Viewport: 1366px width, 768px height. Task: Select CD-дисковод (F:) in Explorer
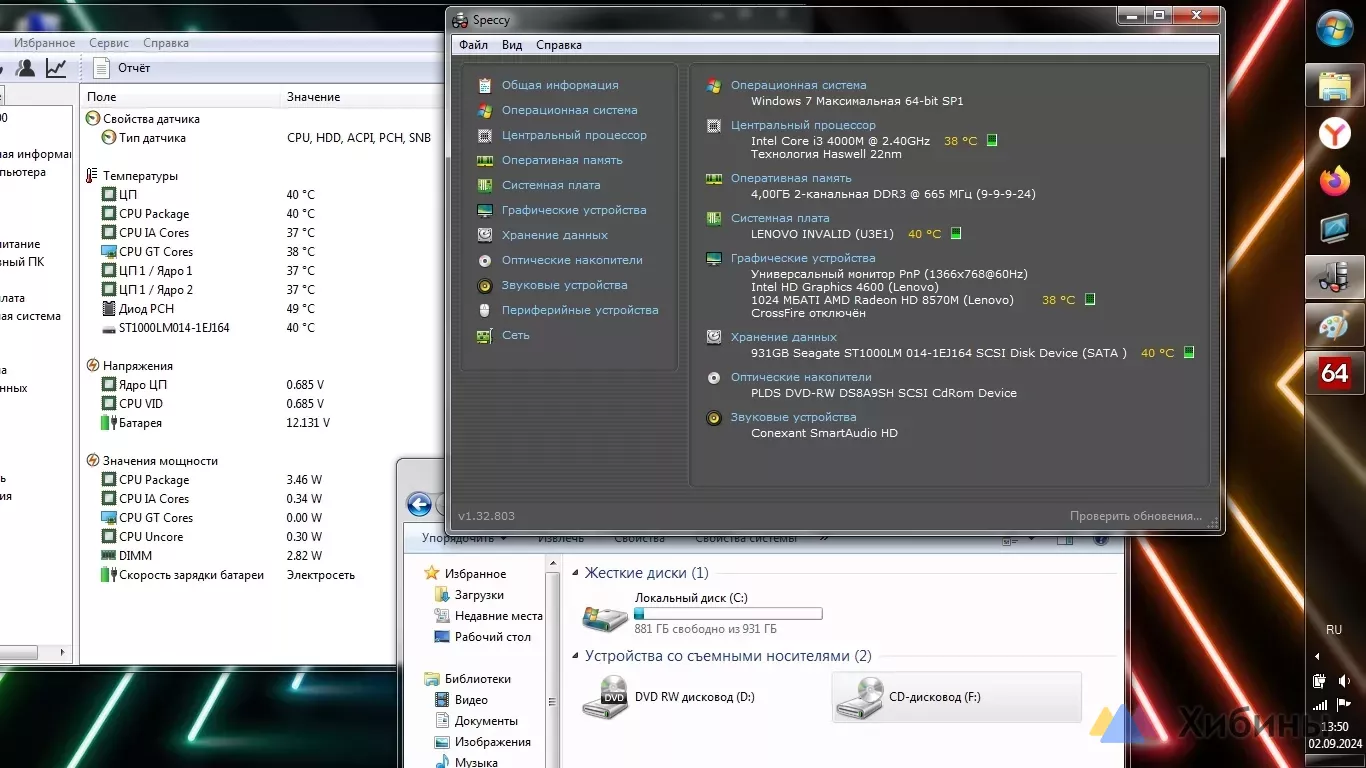[957, 697]
